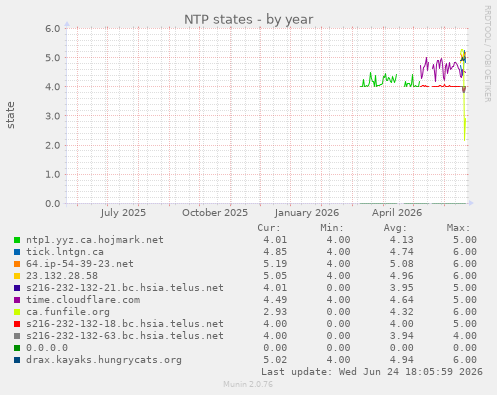Click ntp1.yyz.ca.hojmark.net average value 4.13
497x395 pixels.
(x=402, y=240)
